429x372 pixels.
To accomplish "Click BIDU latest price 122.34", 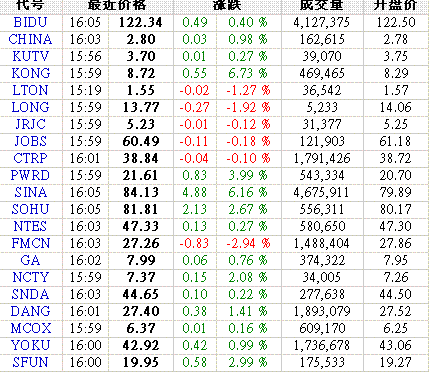I will click(x=140, y=22).
